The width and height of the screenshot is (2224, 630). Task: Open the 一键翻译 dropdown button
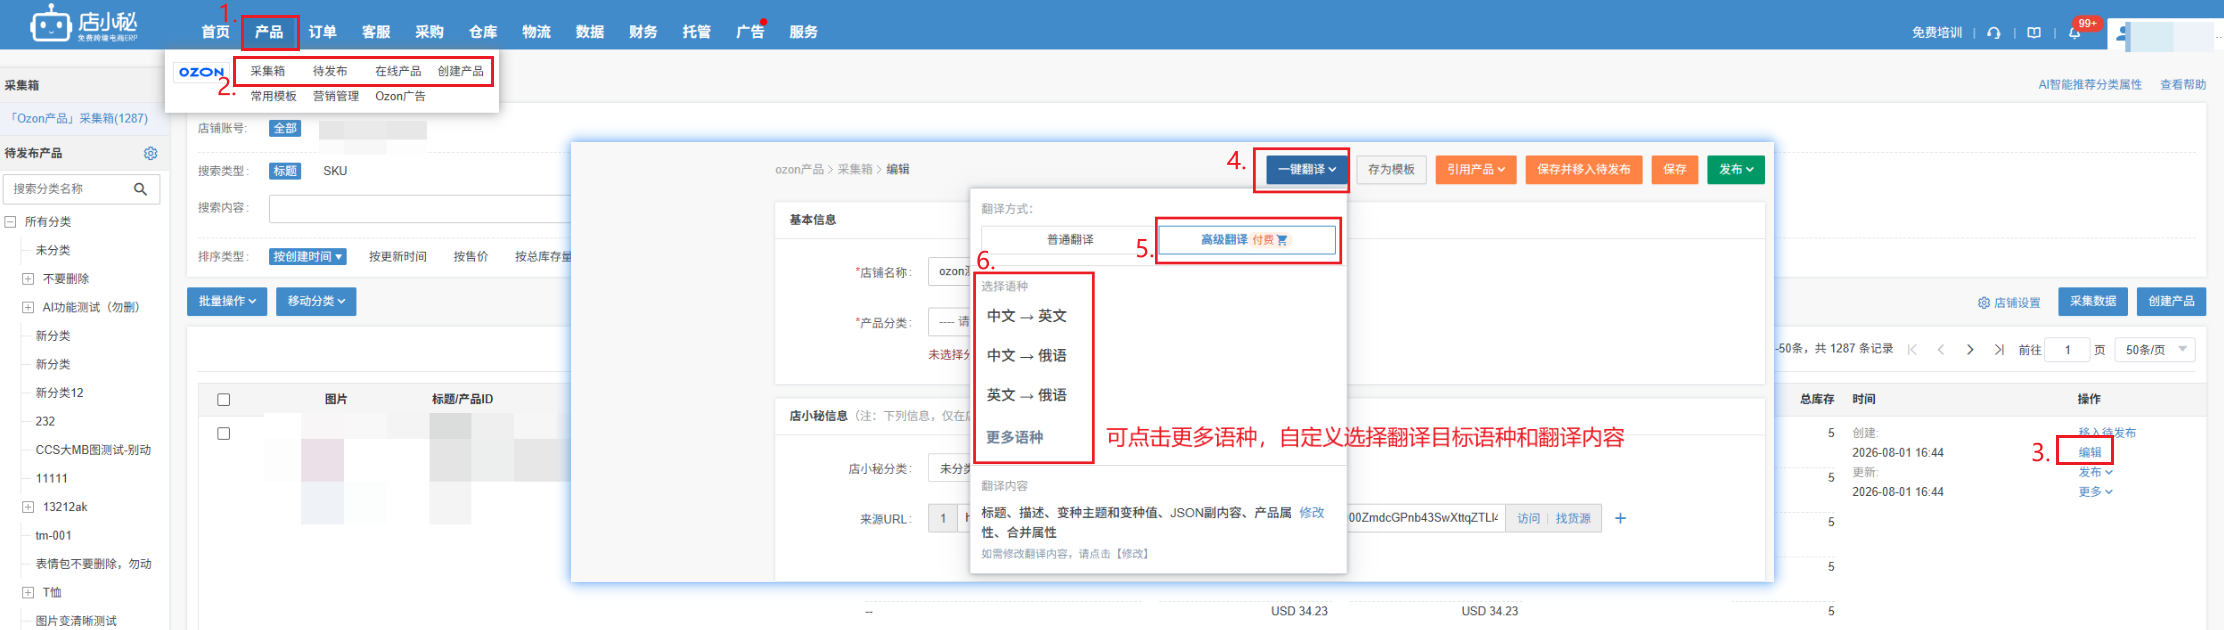(x=1306, y=170)
